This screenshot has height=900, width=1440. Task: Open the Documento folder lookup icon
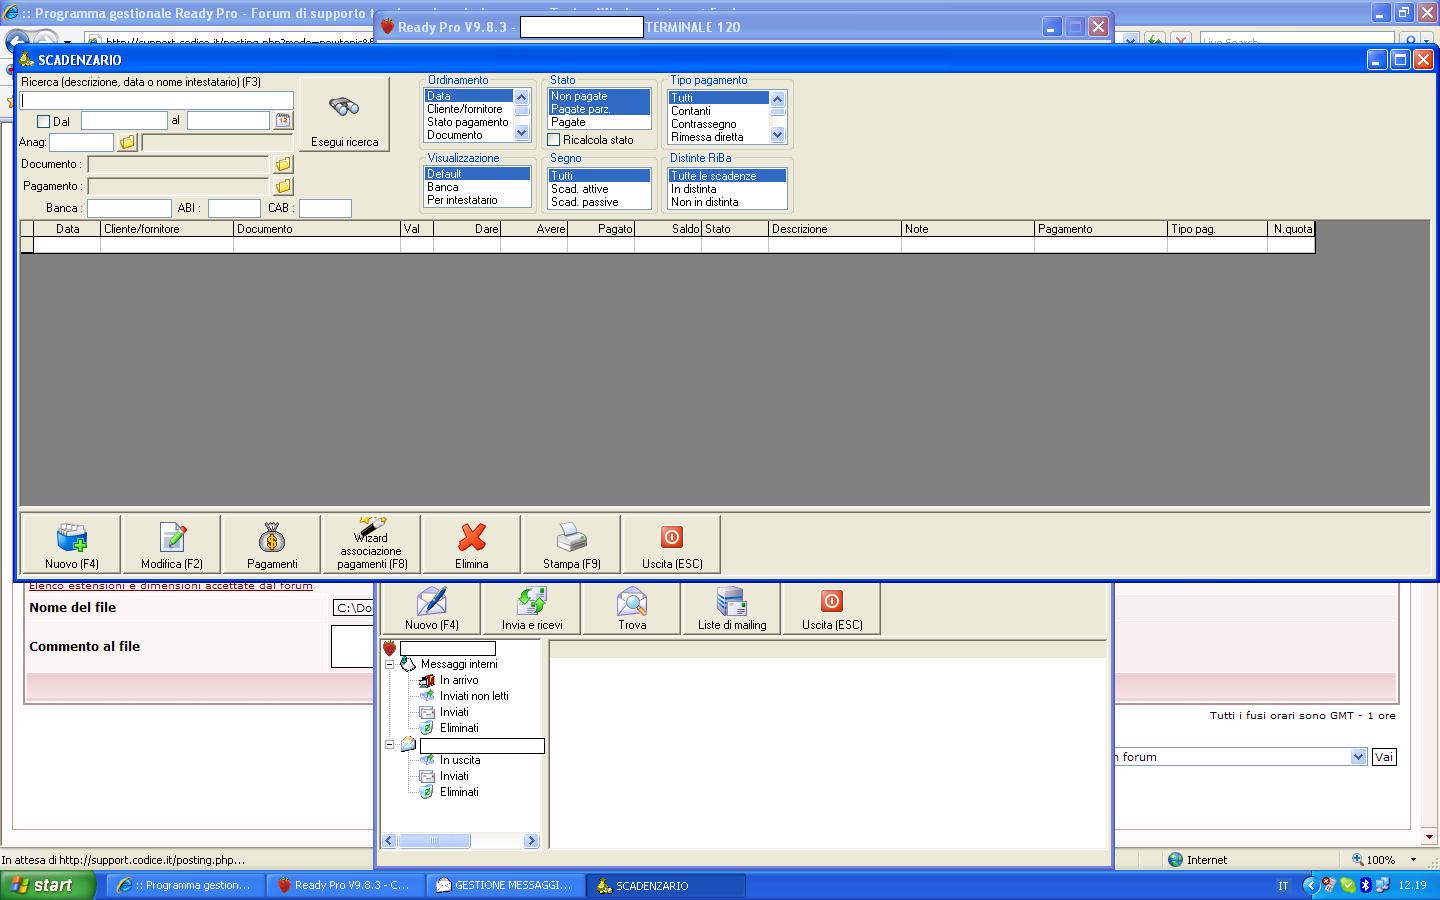(283, 164)
